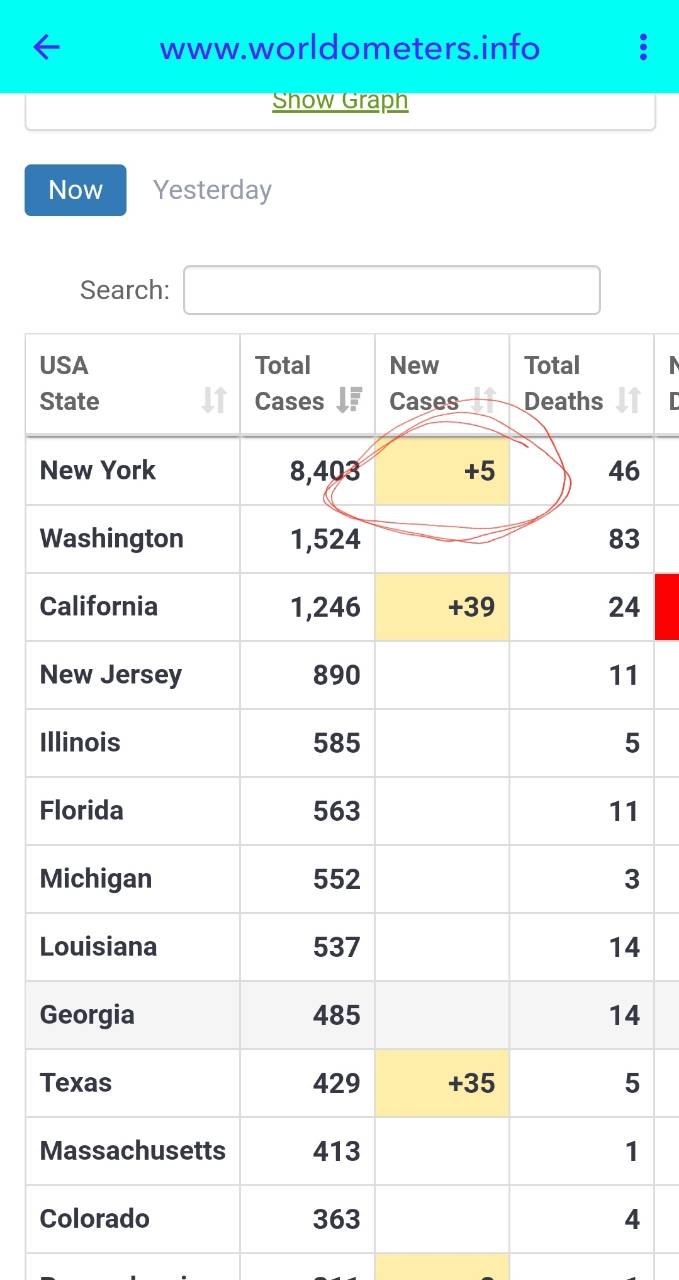Select the Georgia highlighted row

pos(87,1015)
